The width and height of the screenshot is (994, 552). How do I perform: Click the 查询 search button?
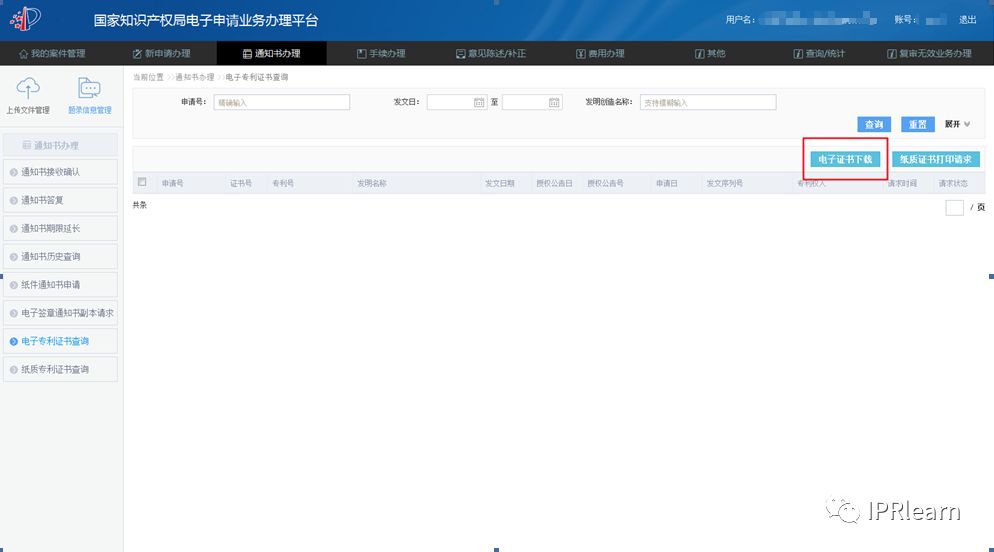click(874, 124)
